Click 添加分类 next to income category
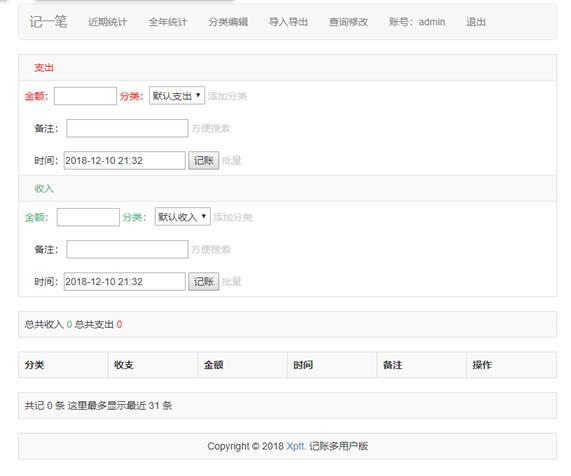Image resolution: width=571 pixels, height=476 pixels. pyautogui.click(x=233, y=217)
